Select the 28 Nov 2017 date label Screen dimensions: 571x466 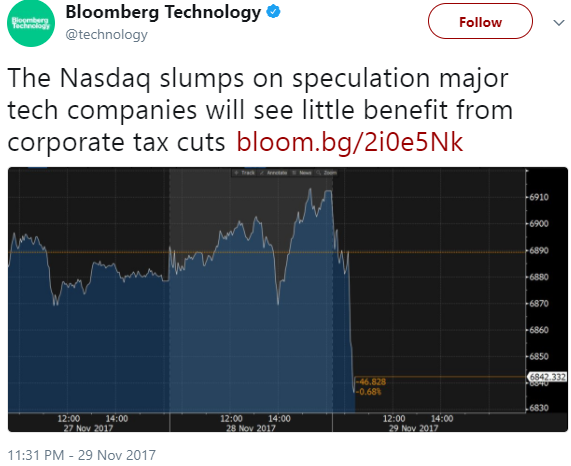click(x=251, y=428)
